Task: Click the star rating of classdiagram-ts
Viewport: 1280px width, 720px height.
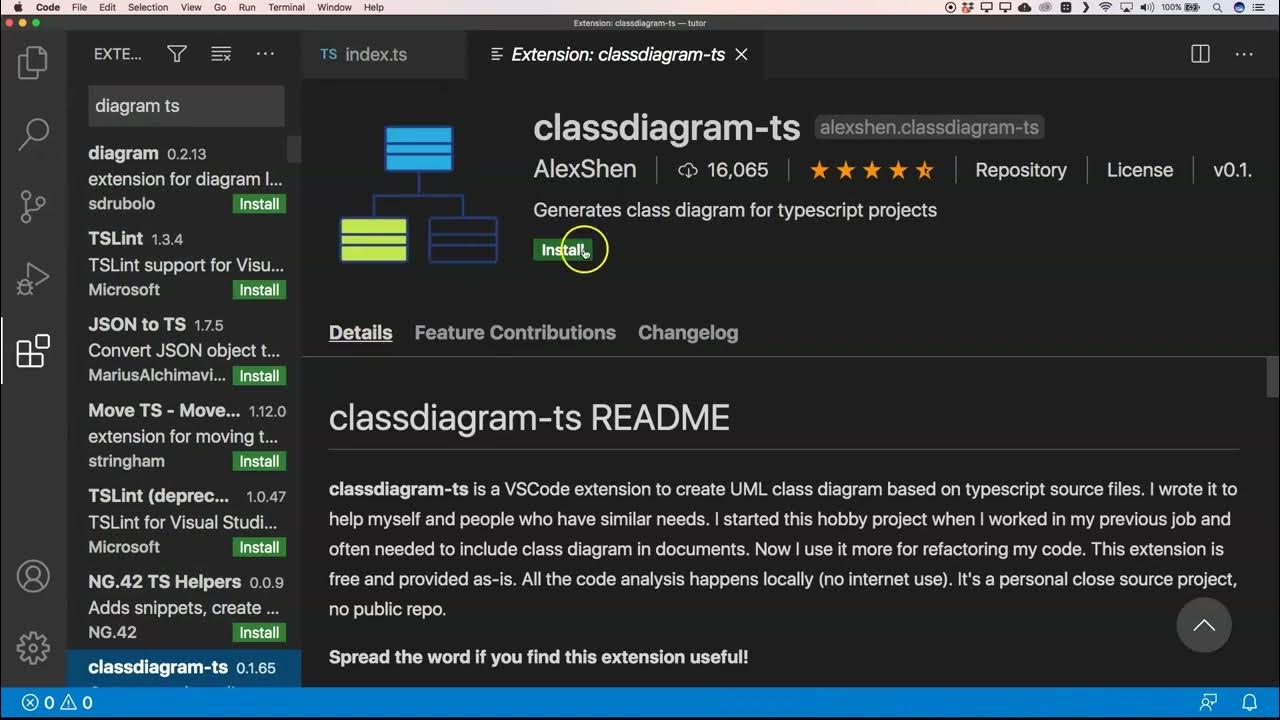Action: [872, 170]
